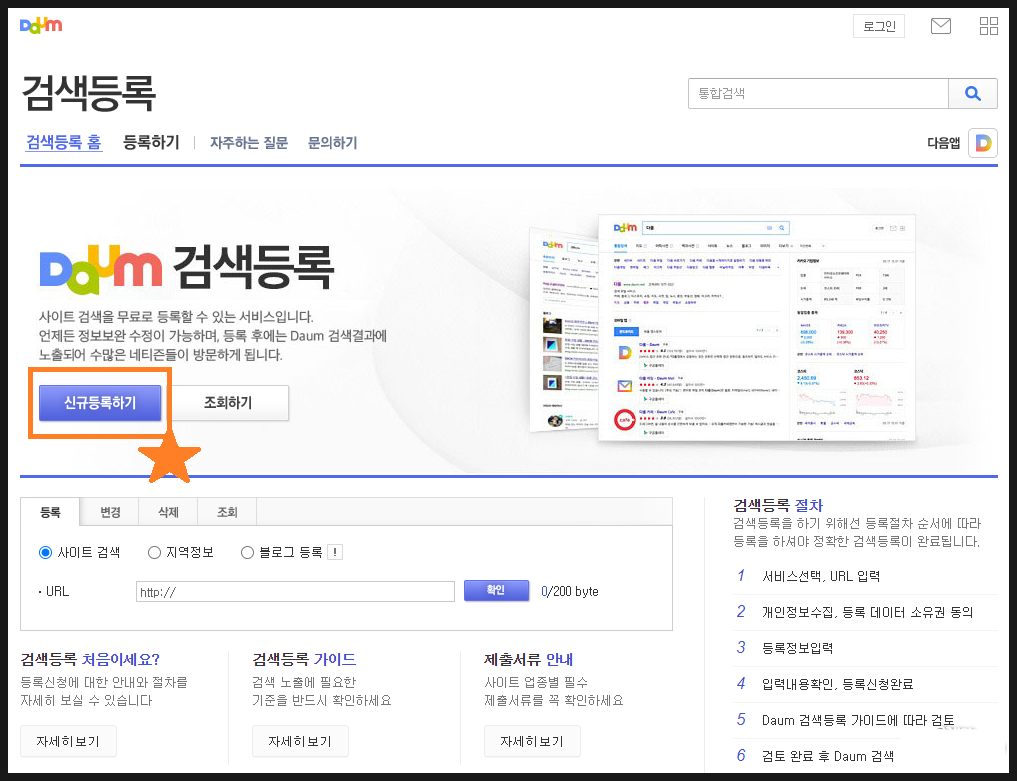
Task: Open the 검색등록 홈 menu
Action: [64, 142]
